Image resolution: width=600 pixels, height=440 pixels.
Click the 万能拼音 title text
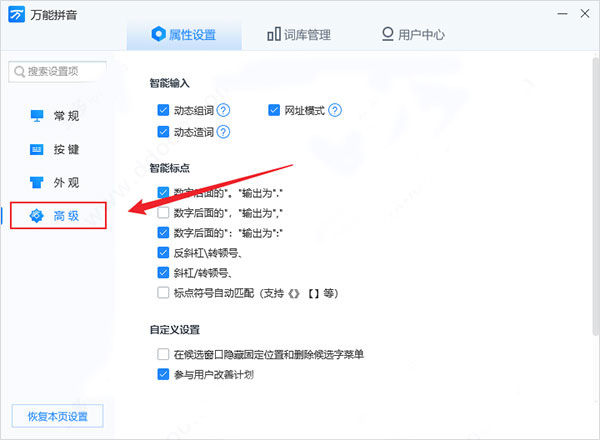[54, 15]
